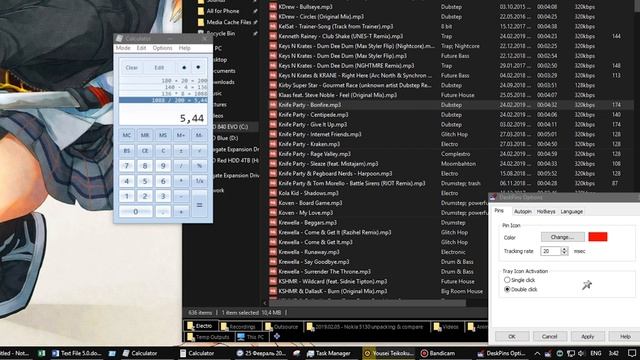The width and height of the screenshot is (640, 360).
Task: Click the percent key in Calculator
Action: pyautogui.click(x=199, y=166)
